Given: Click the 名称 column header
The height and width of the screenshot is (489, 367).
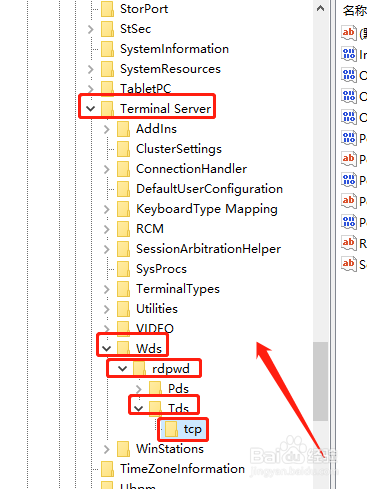Looking at the screenshot, I should coord(354,11).
